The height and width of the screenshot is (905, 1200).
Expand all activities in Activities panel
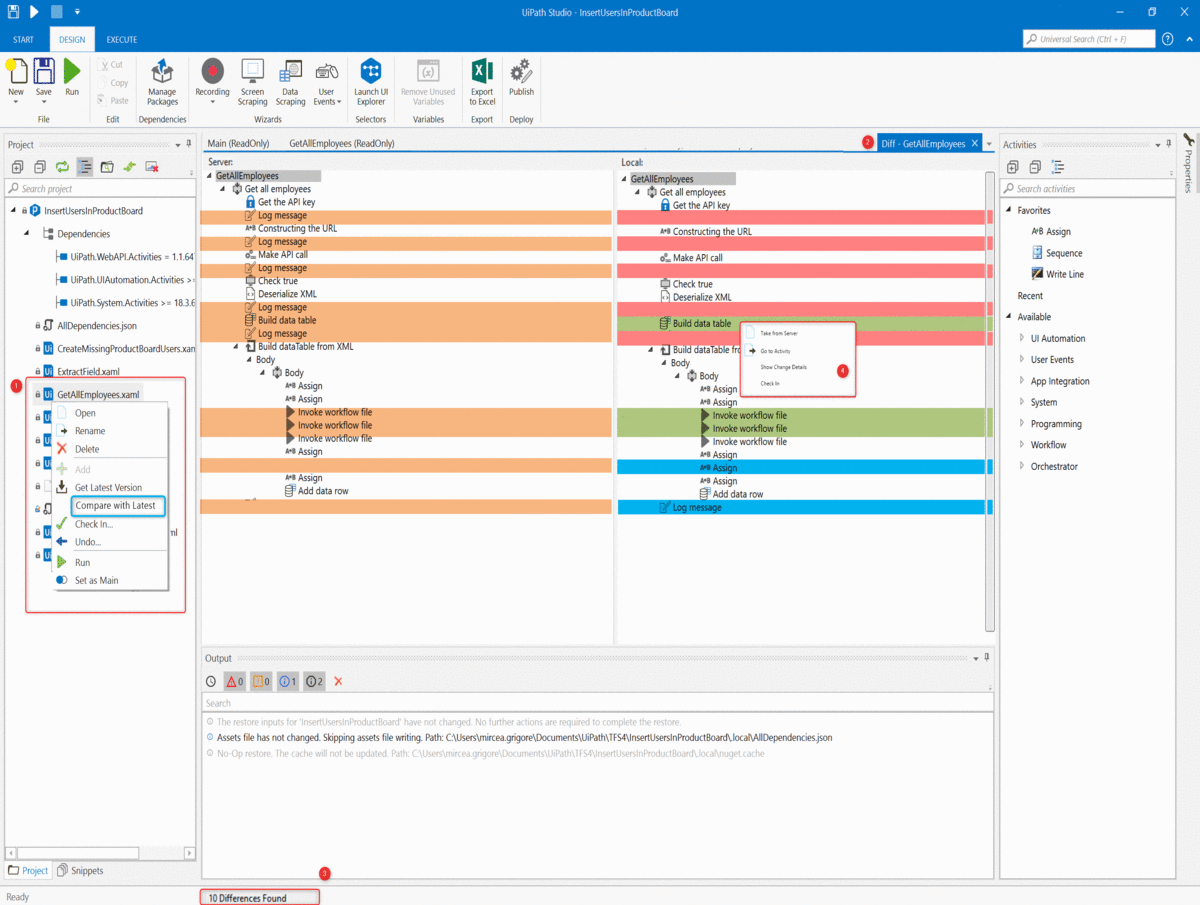pos(1013,167)
